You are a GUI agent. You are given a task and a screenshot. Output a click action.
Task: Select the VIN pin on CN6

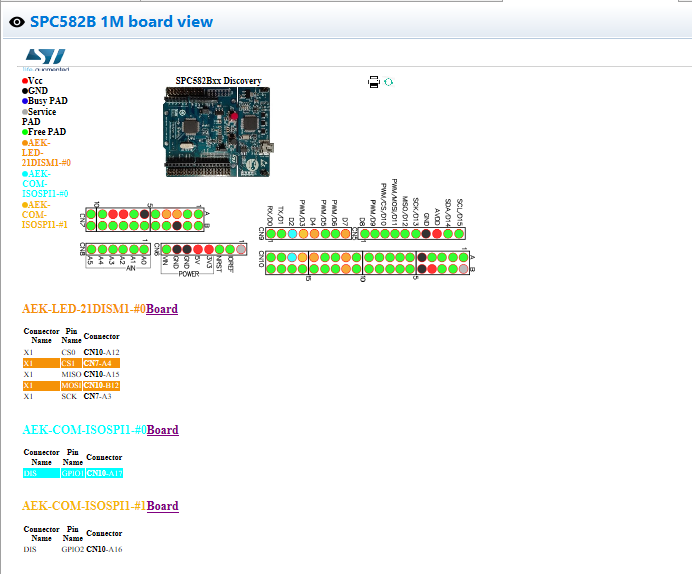click(166, 249)
